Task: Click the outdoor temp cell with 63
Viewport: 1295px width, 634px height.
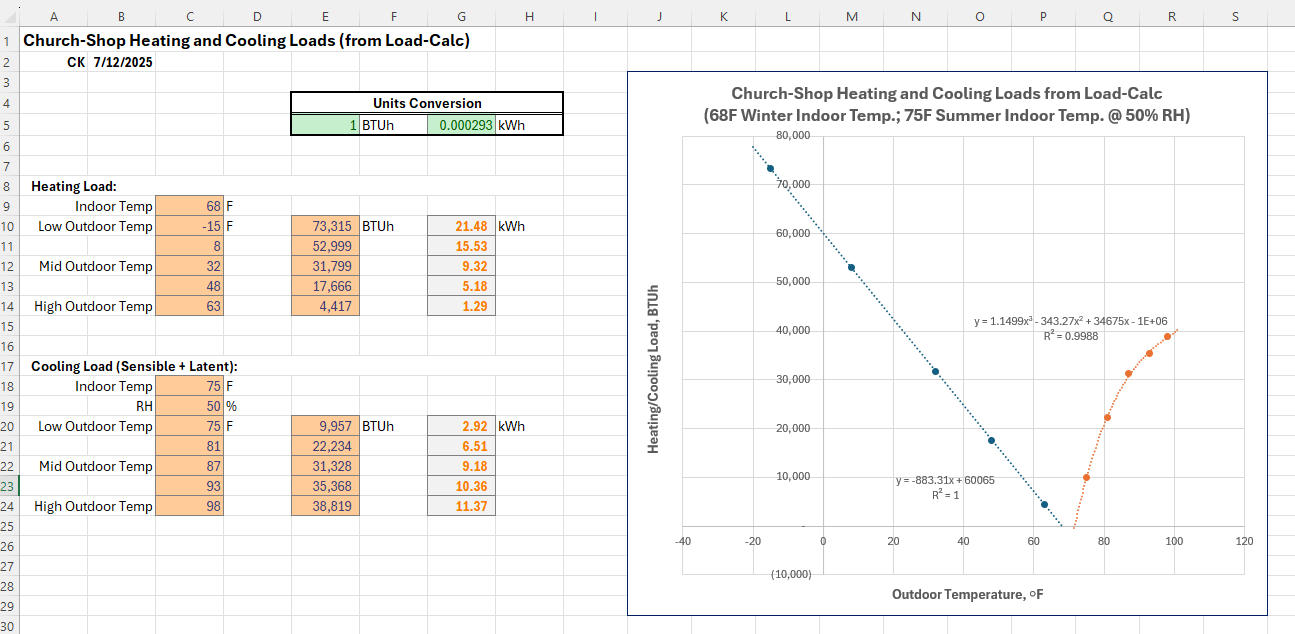Action: [x=190, y=306]
